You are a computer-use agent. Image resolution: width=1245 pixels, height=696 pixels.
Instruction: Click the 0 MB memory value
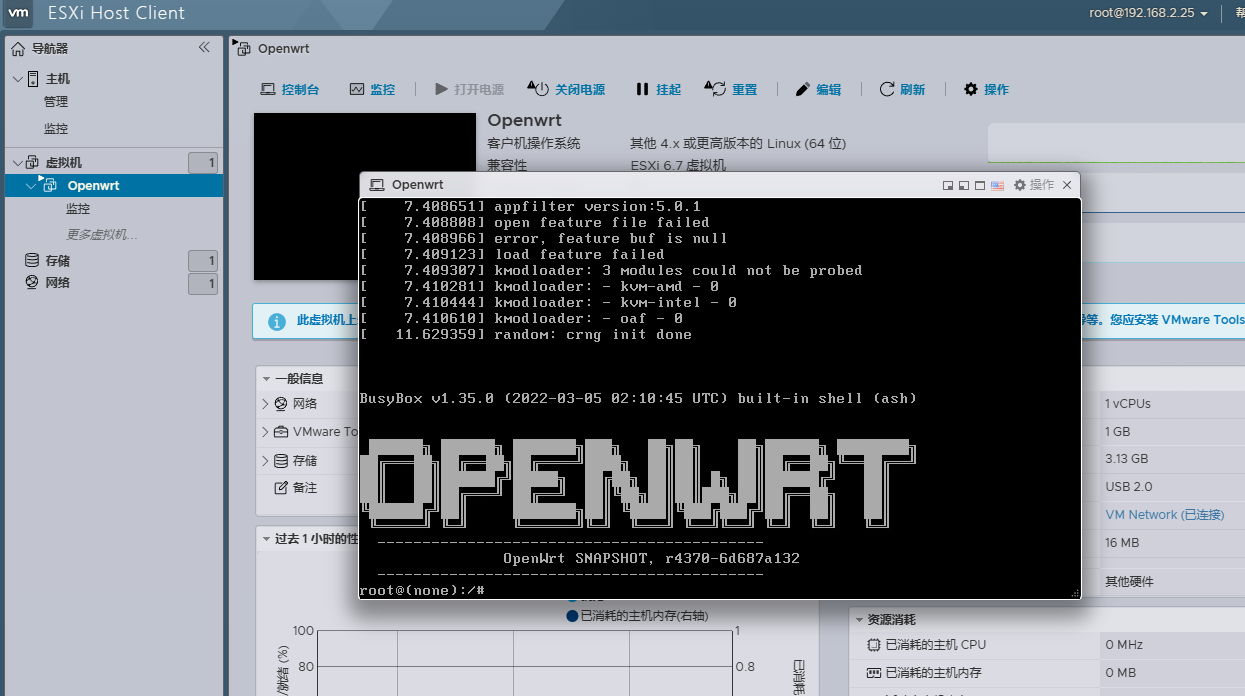[1121, 673]
